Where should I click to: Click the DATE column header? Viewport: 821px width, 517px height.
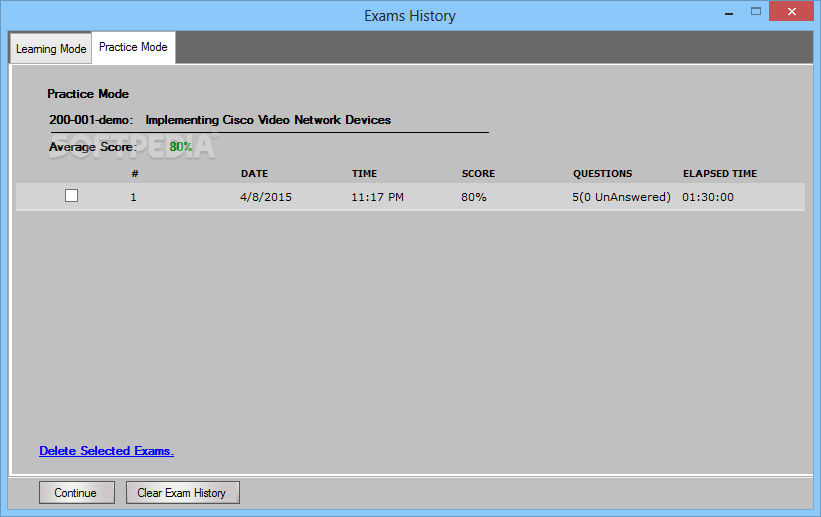[x=254, y=173]
